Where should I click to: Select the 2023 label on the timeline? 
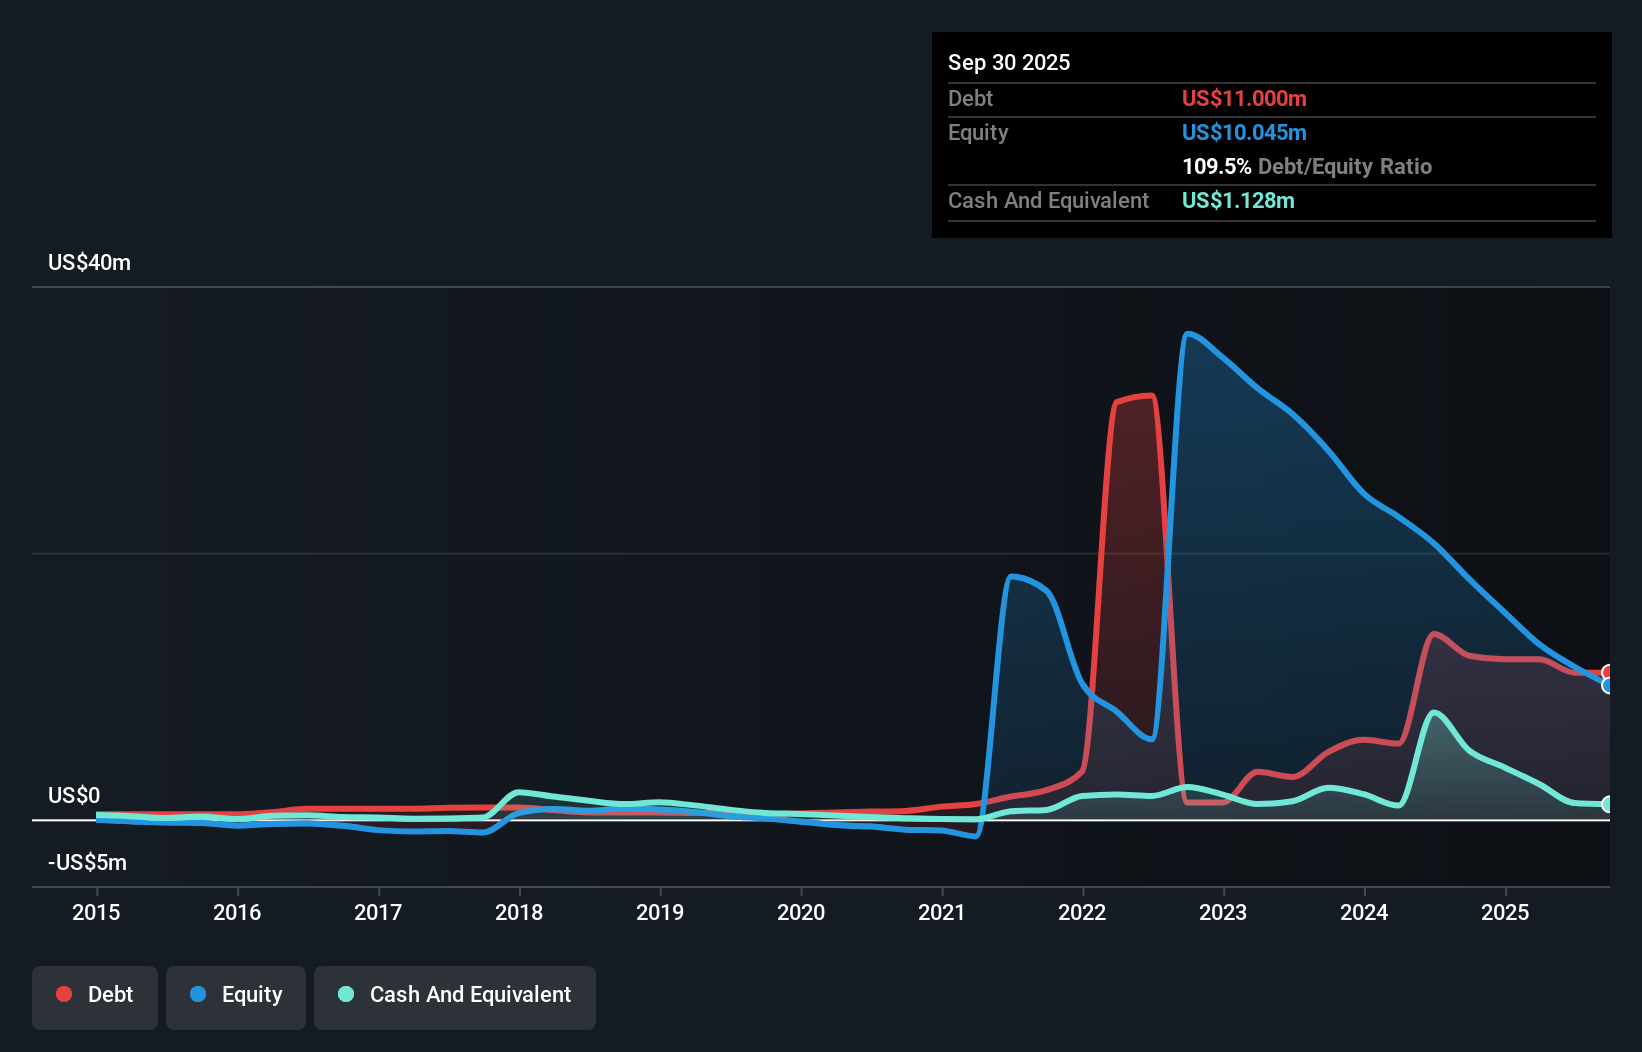point(1223,912)
